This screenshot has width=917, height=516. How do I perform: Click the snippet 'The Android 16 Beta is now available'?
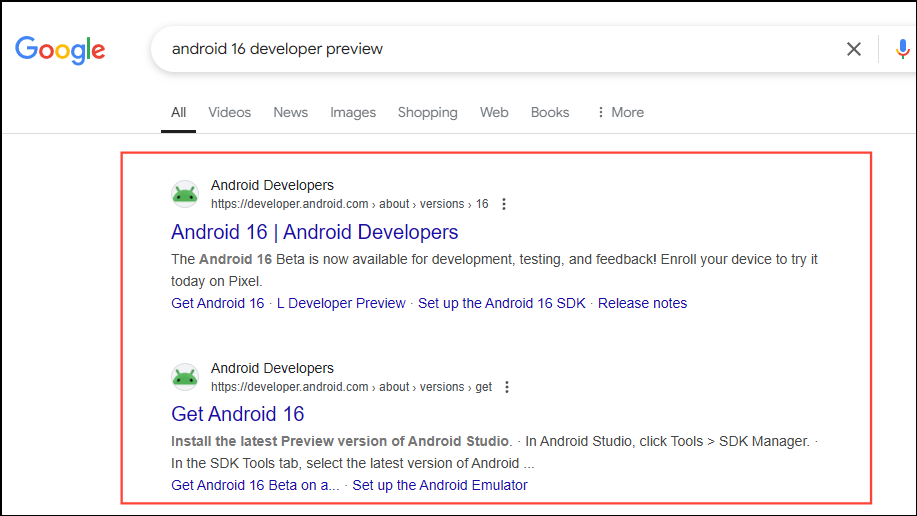(x=494, y=270)
